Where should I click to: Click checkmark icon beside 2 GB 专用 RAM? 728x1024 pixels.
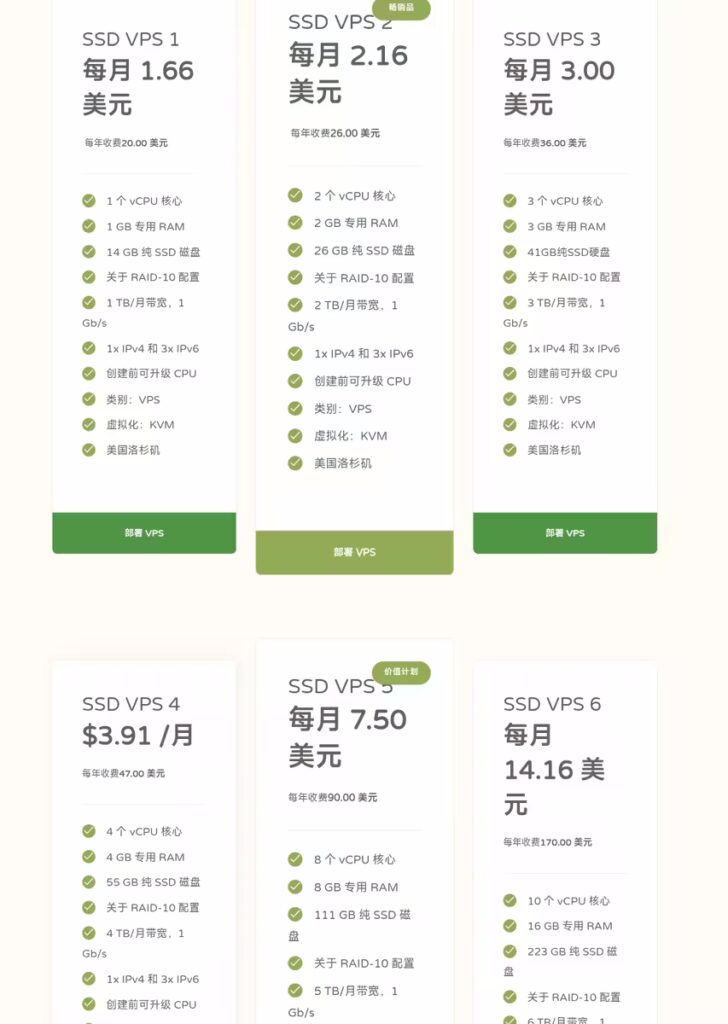coord(295,223)
